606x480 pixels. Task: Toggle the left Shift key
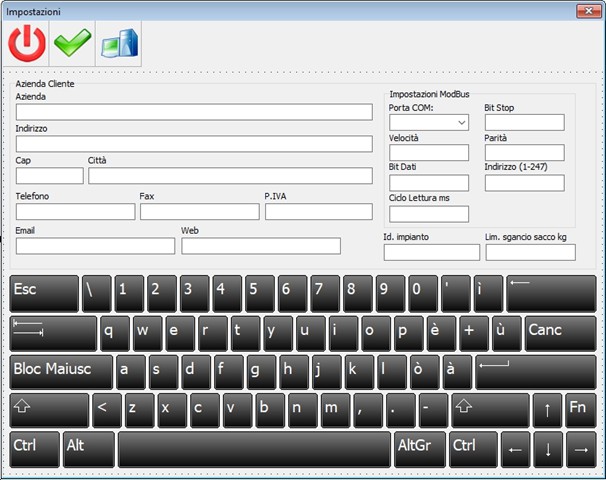pos(48,409)
